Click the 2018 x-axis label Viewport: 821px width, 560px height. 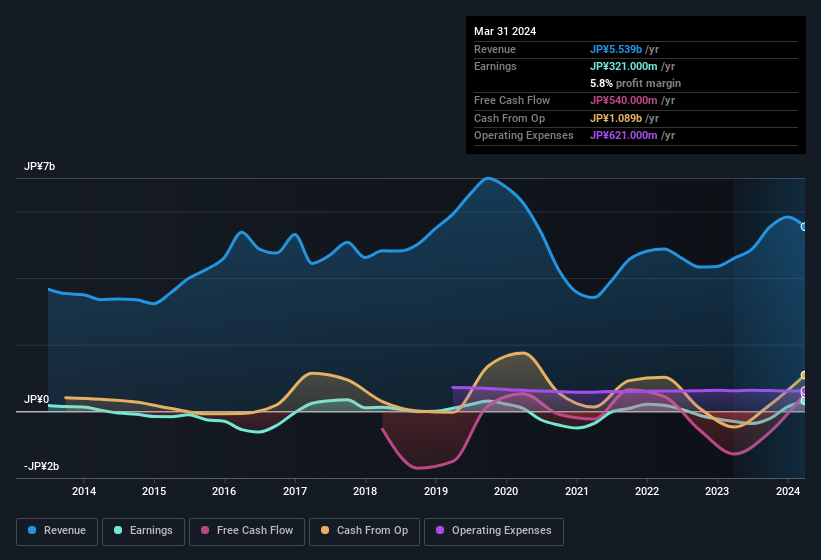[365, 491]
